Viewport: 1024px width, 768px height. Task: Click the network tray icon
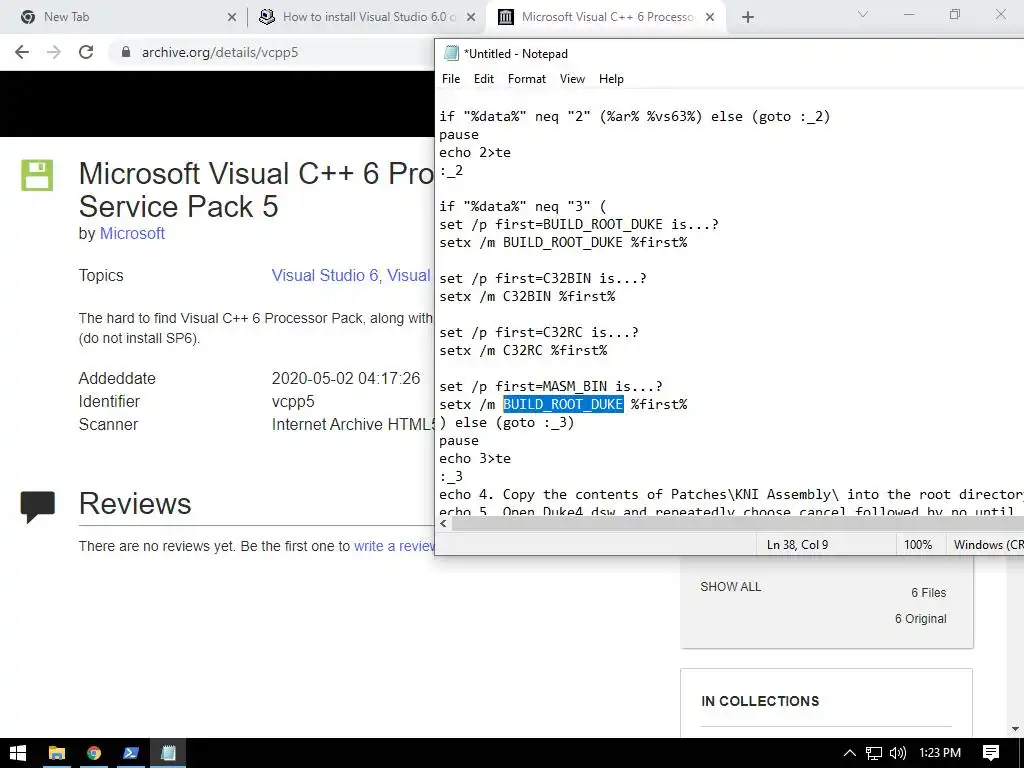tap(874, 753)
